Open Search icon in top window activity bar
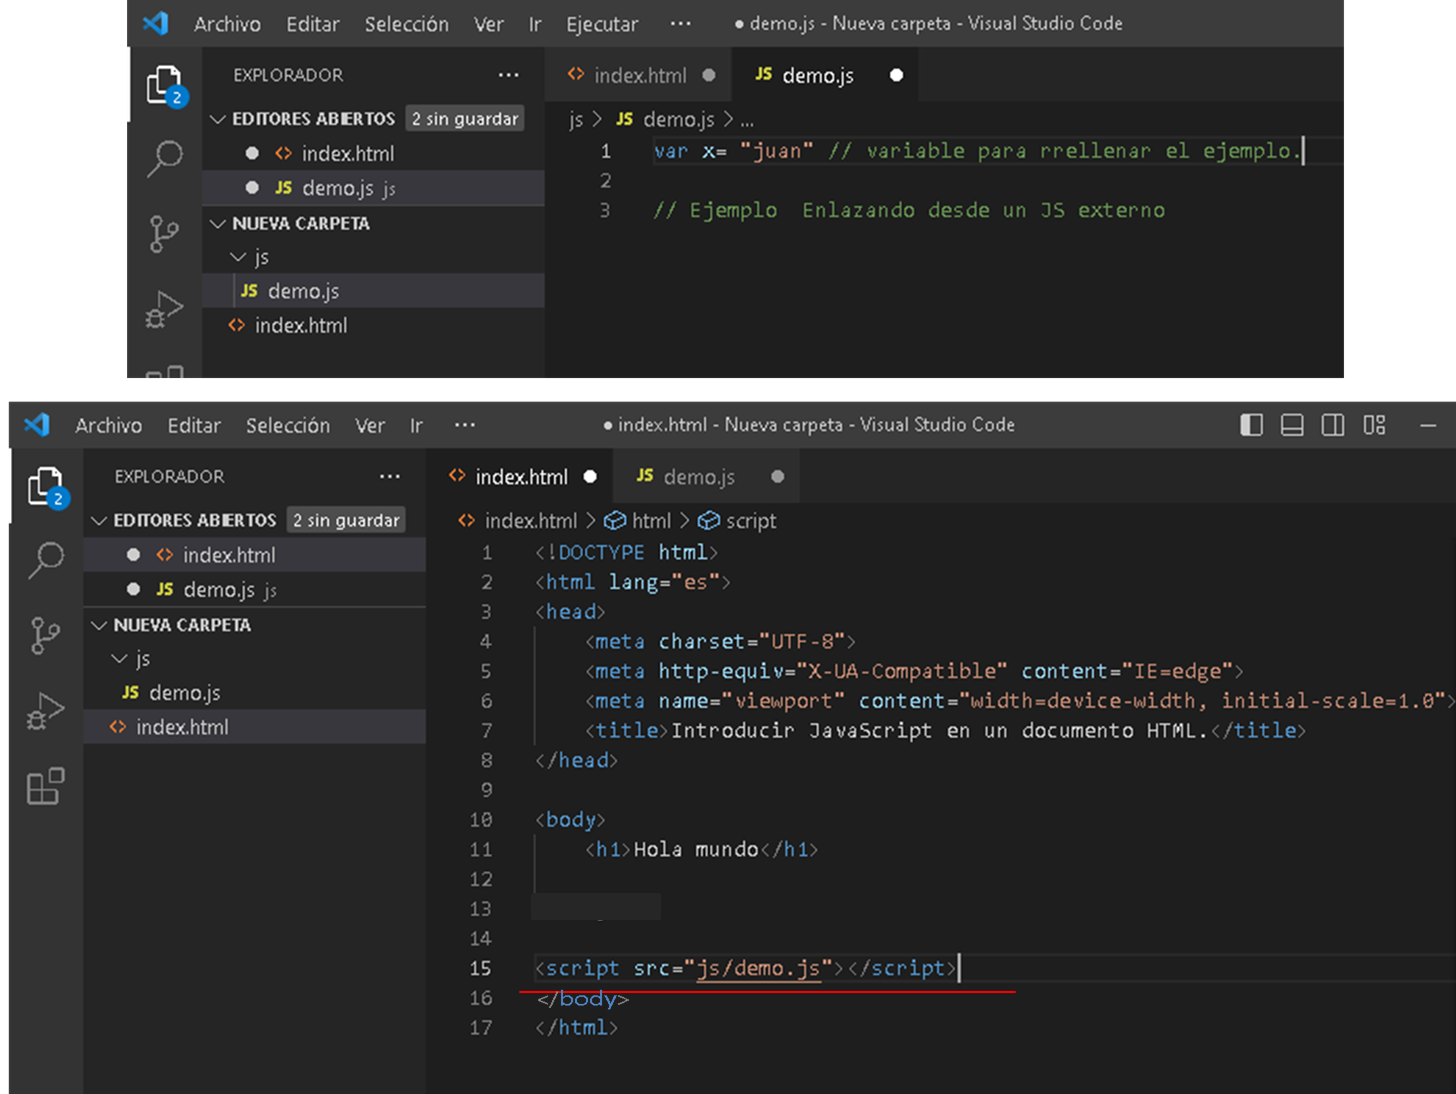 164,159
